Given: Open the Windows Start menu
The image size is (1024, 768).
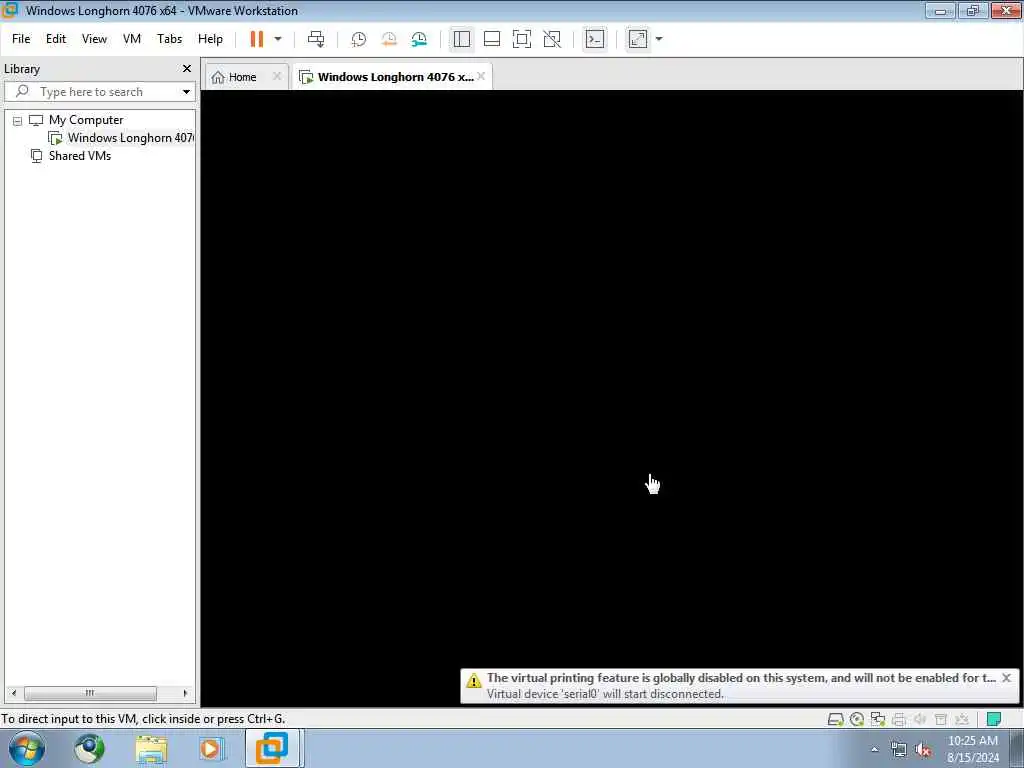Looking at the screenshot, I should [27, 748].
